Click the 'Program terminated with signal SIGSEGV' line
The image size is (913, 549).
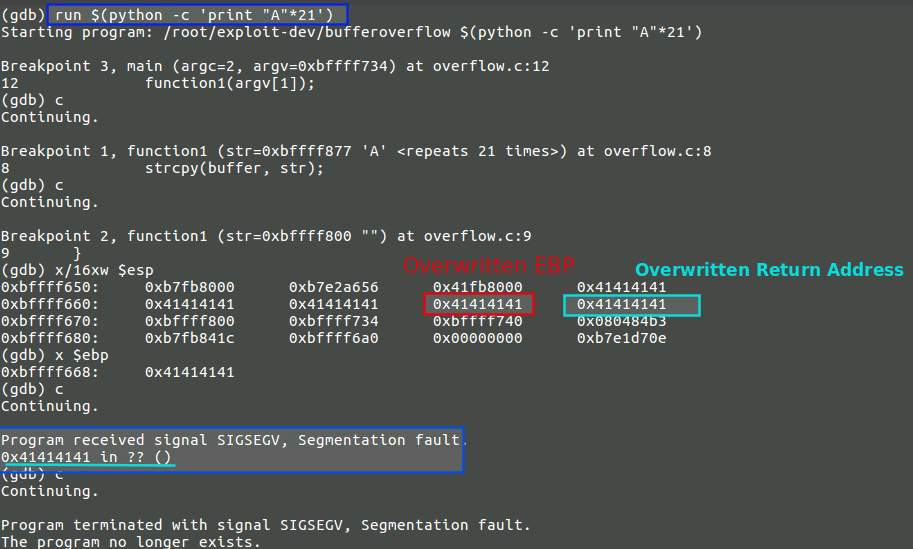pos(265,525)
